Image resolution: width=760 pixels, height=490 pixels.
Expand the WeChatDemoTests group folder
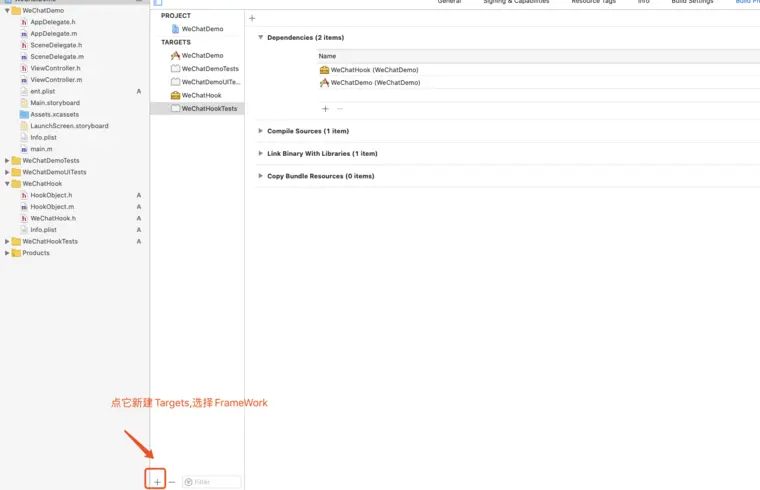coord(7,160)
